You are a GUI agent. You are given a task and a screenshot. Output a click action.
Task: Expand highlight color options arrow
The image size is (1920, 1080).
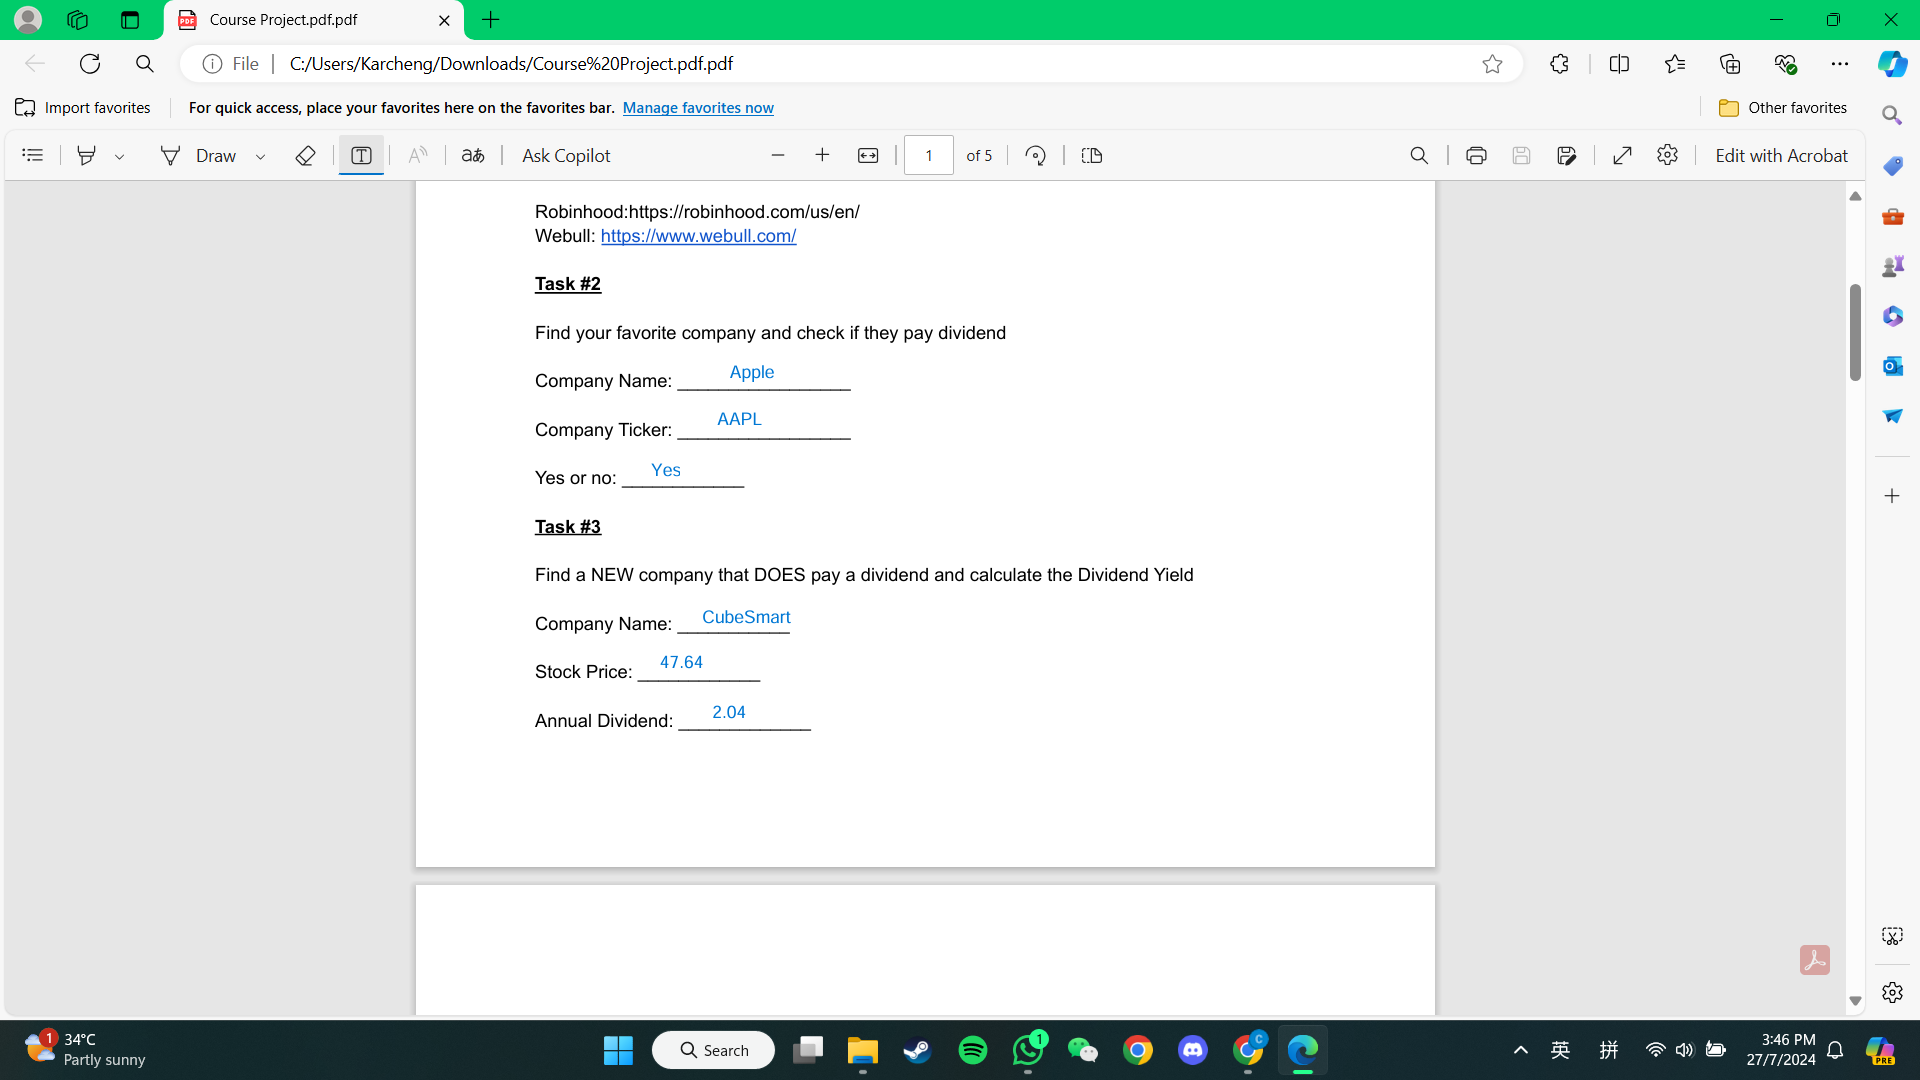pos(119,156)
